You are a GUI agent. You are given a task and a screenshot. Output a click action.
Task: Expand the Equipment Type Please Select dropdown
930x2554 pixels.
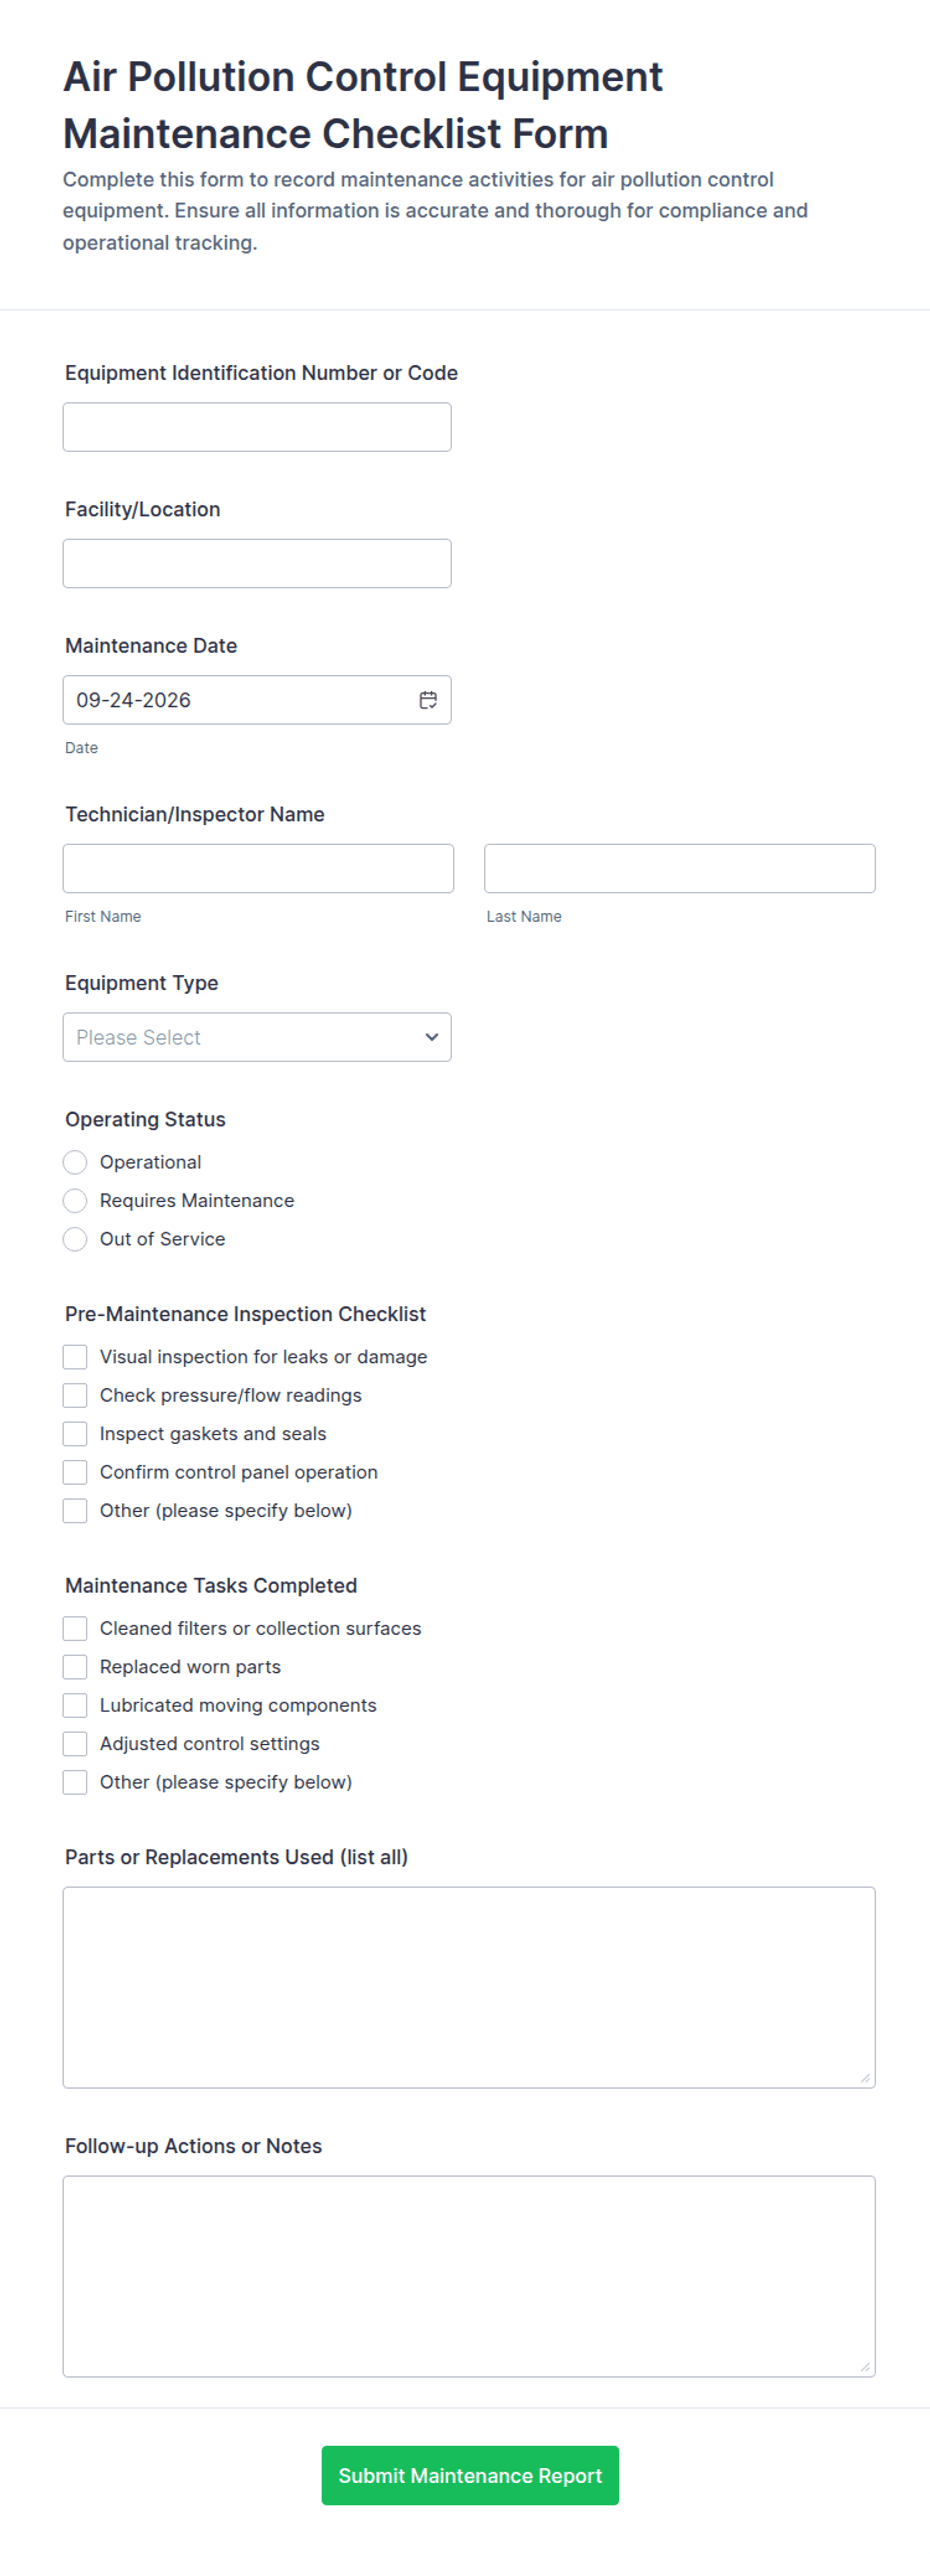point(257,1037)
